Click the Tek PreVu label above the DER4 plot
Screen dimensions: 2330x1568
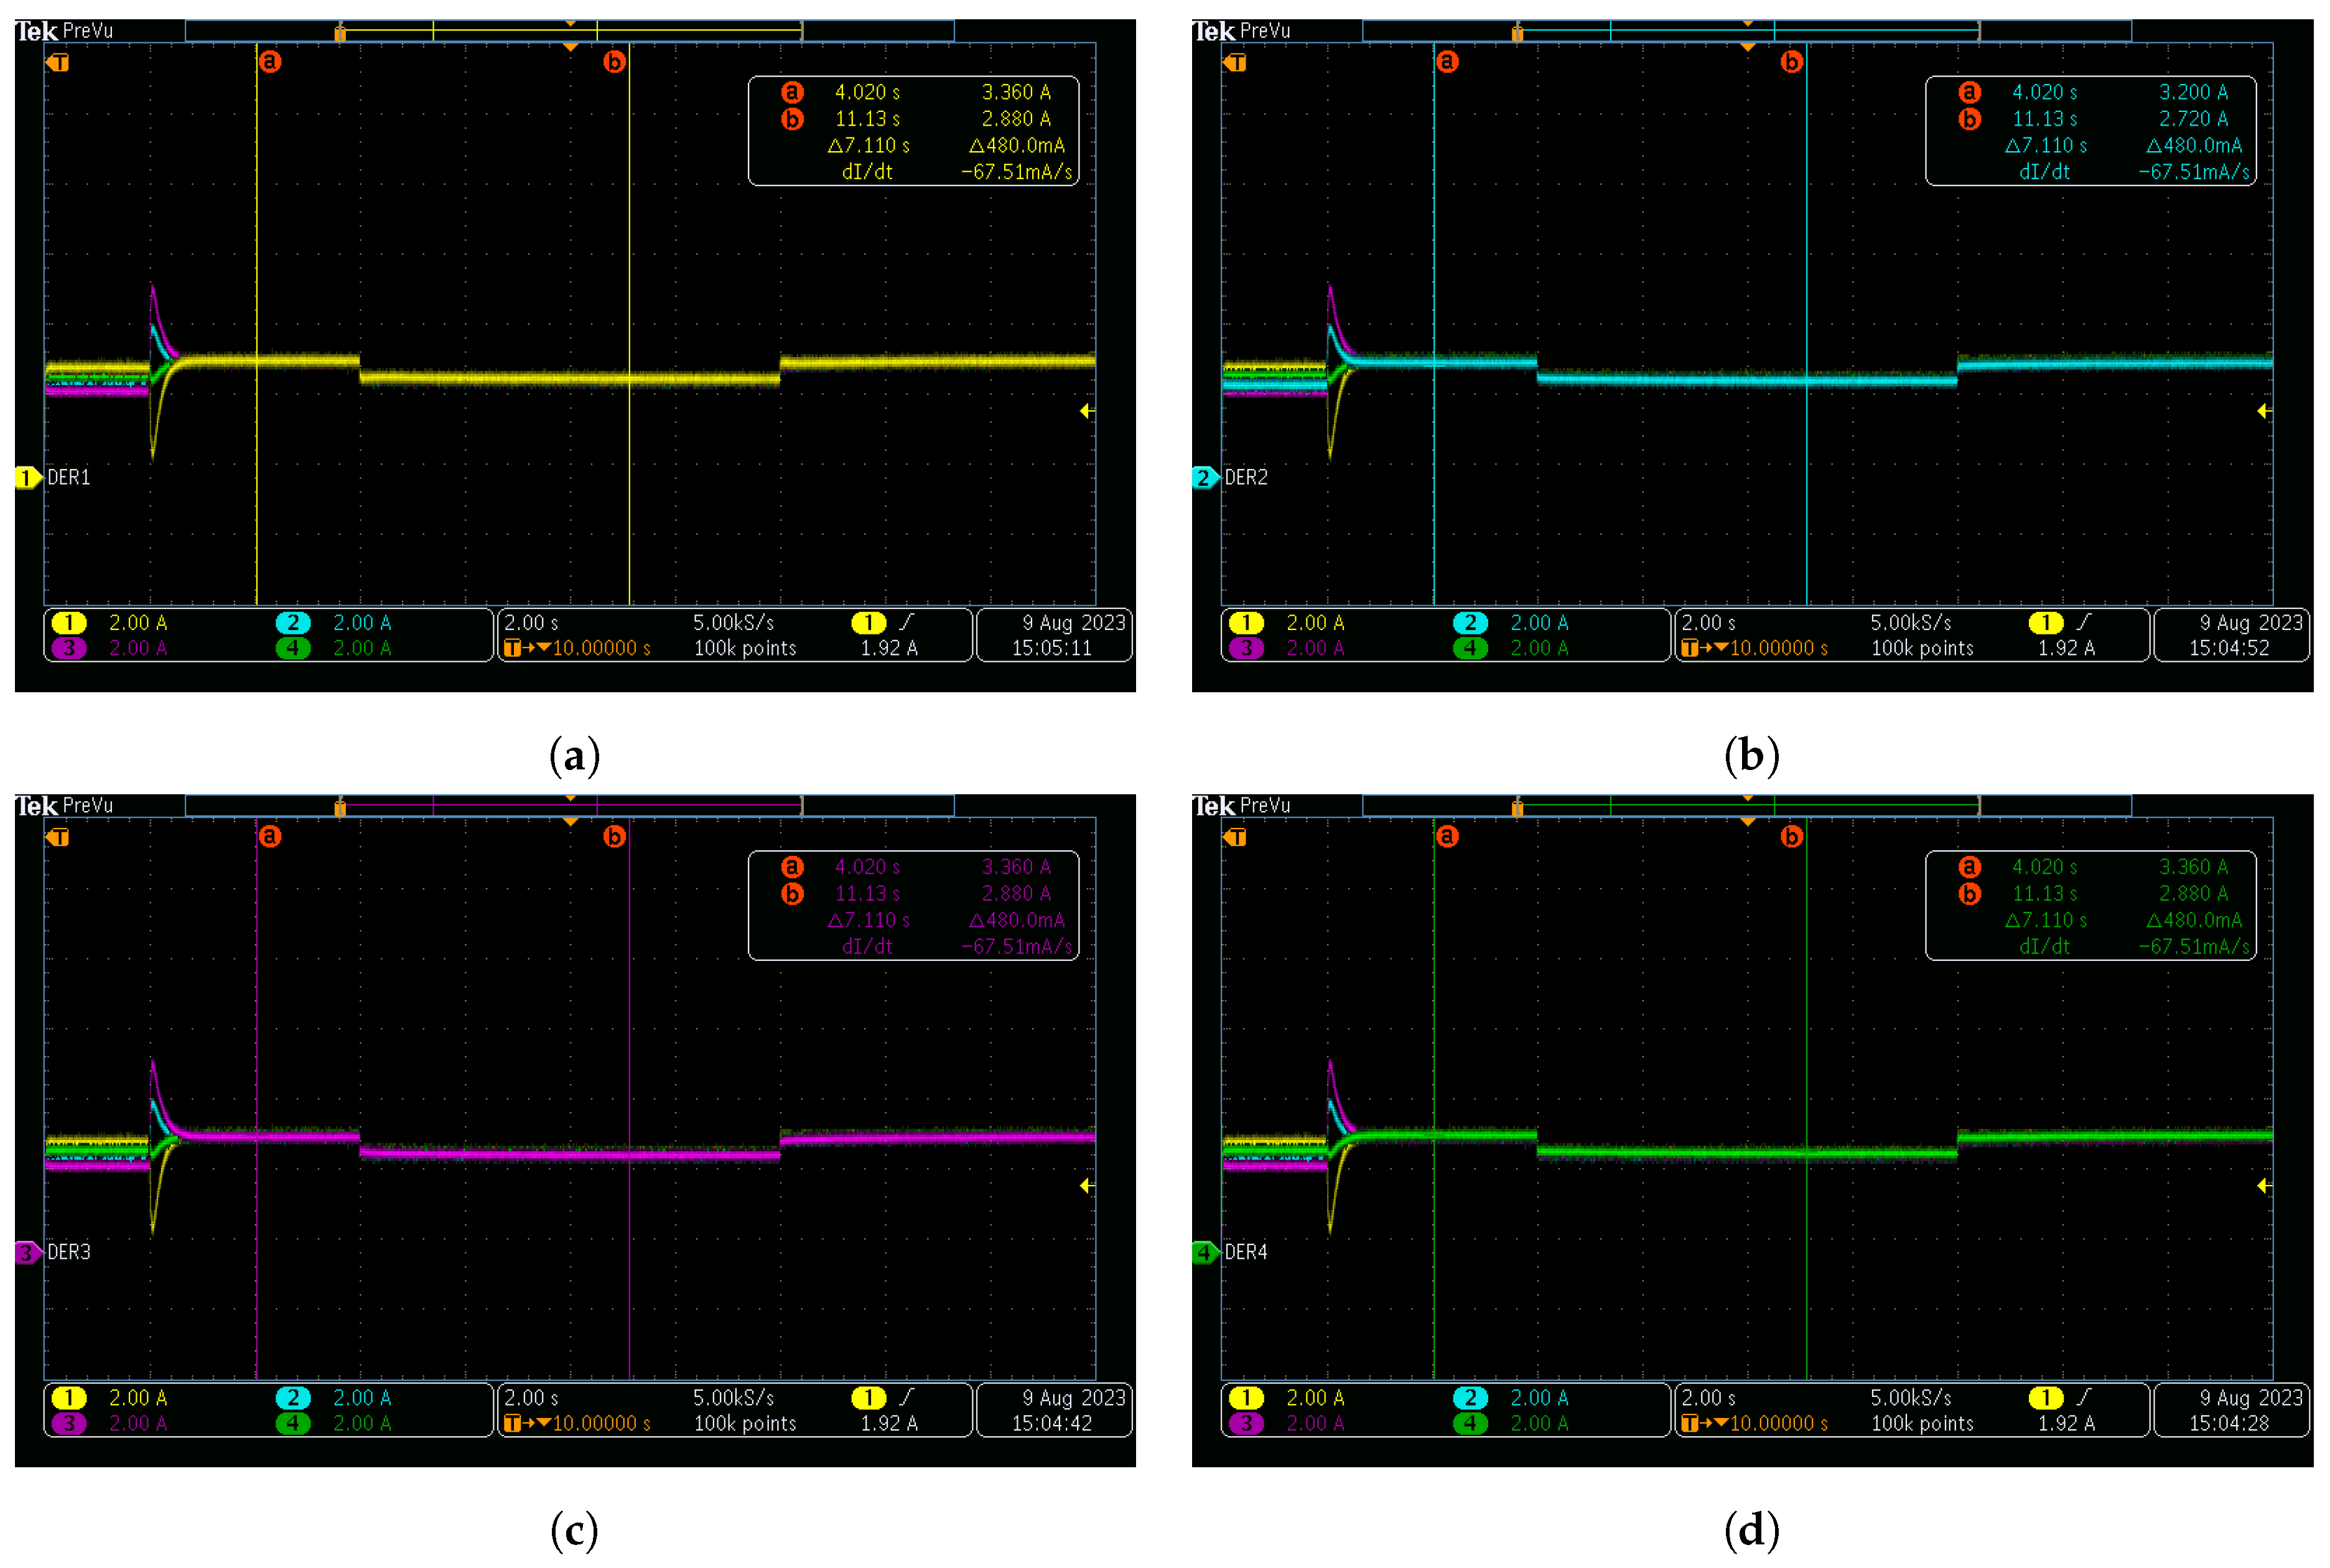point(1242,806)
